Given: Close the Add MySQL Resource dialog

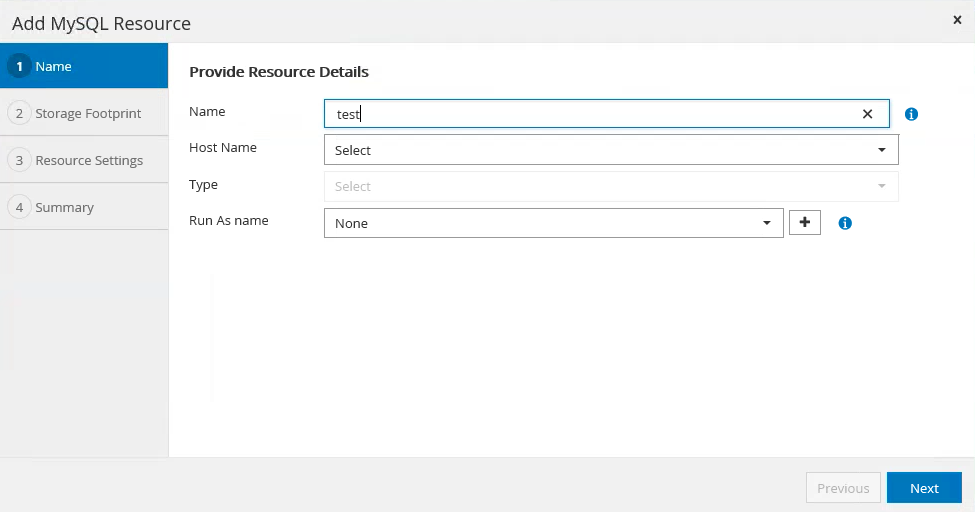Looking at the screenshot, I should (x=957, y=20).
